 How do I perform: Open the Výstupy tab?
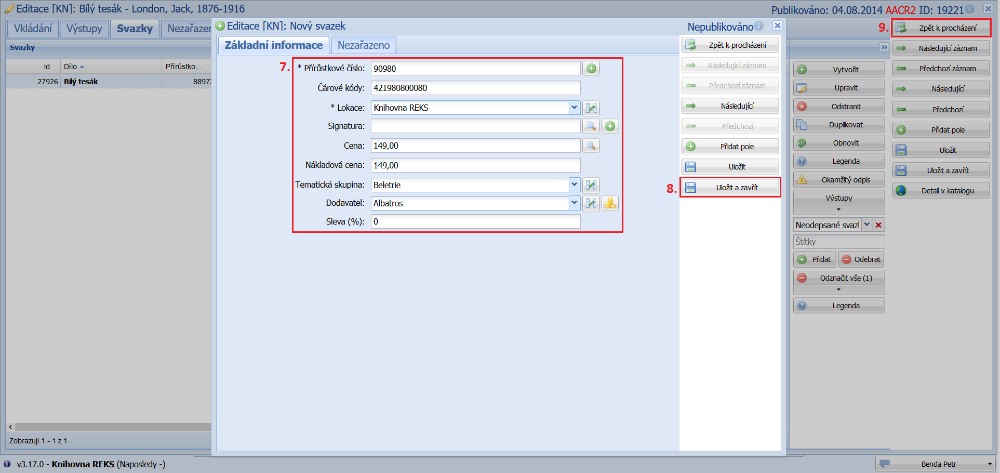(x=84, y=28)
